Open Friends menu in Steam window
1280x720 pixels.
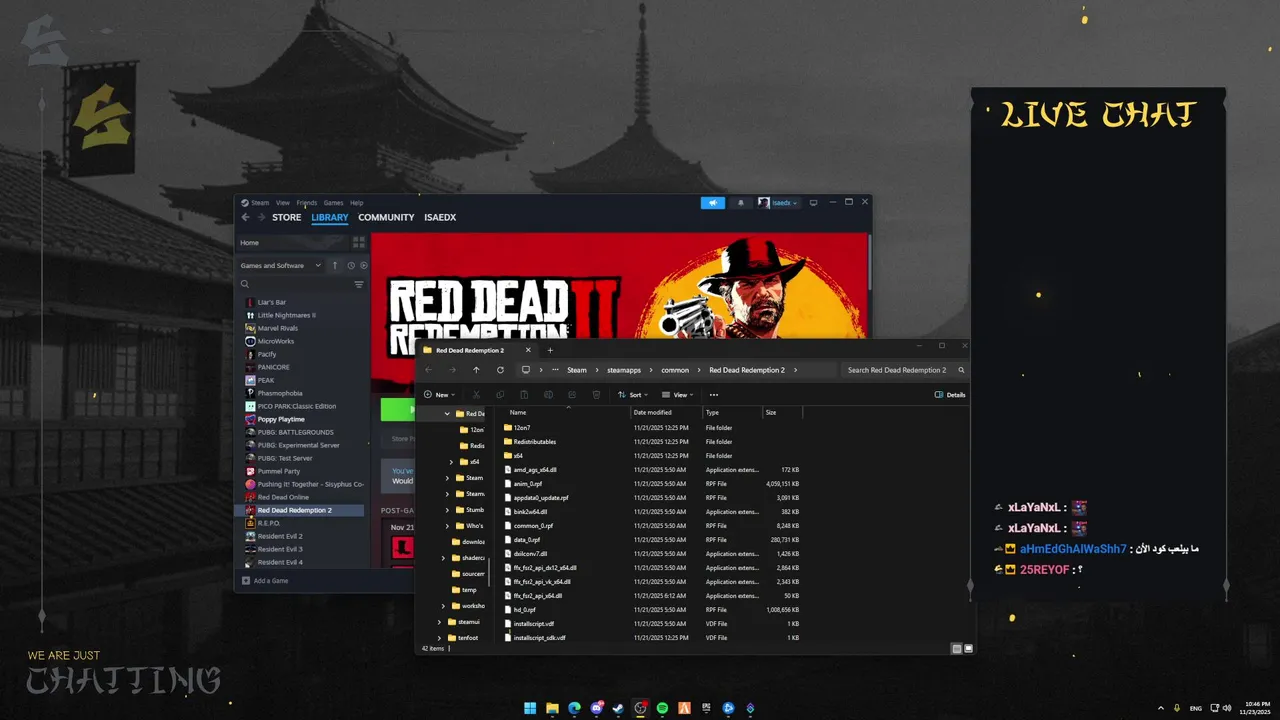pos(306,203)
